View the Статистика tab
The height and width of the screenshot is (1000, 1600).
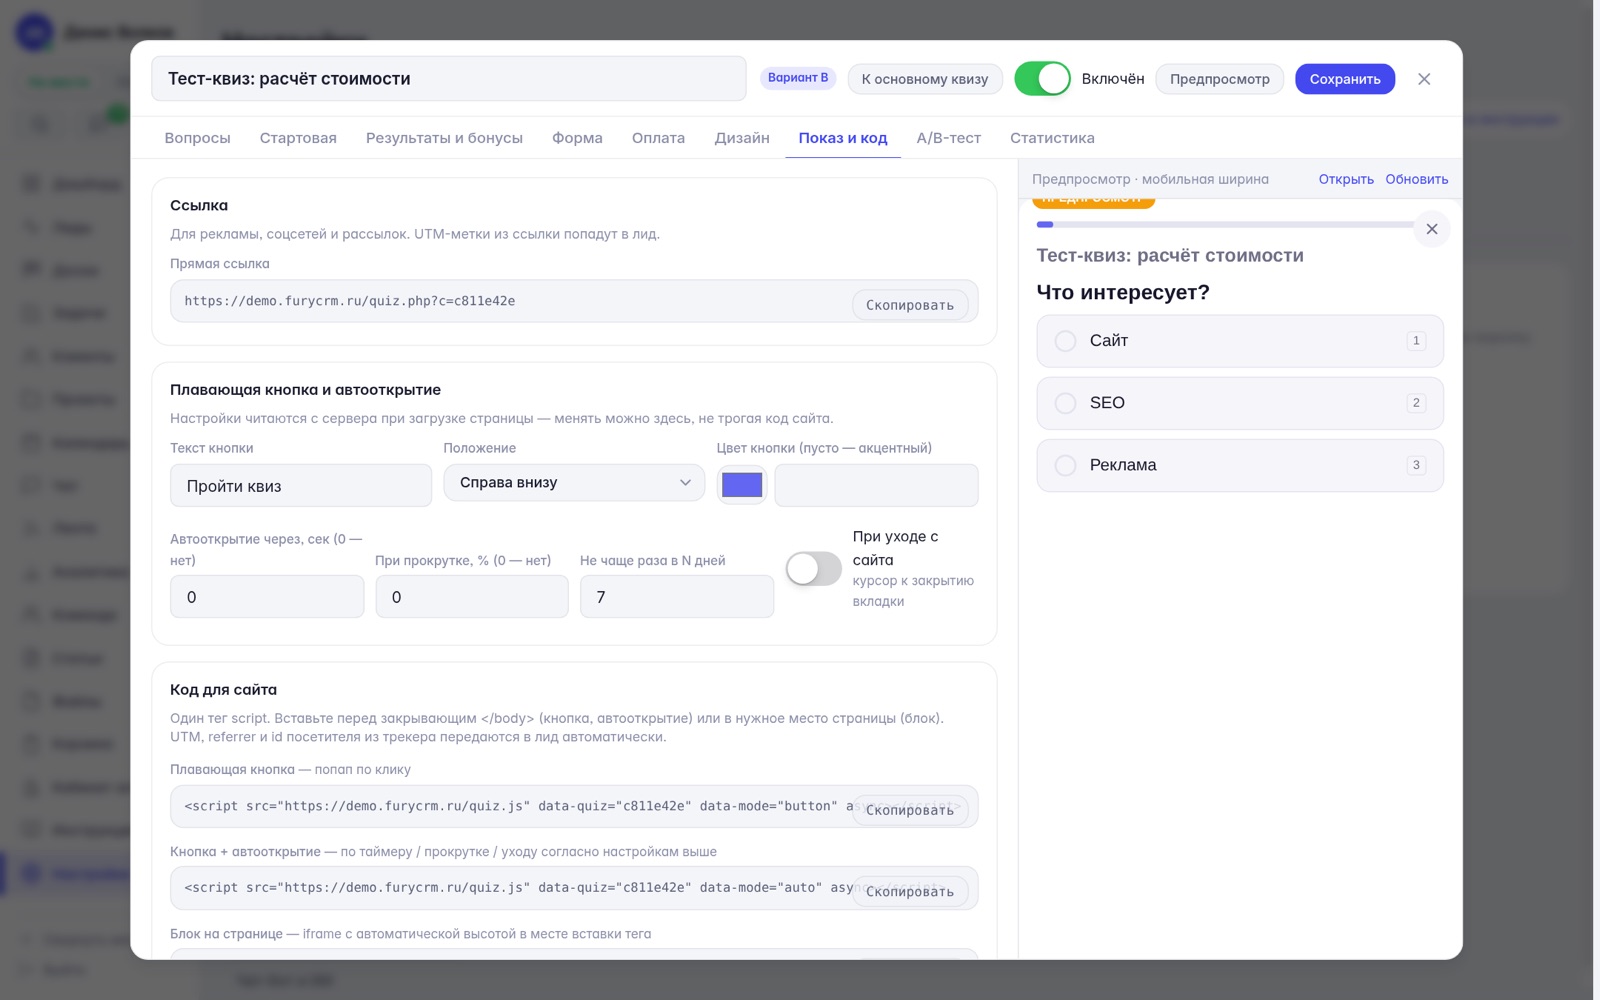[1052, 138]
